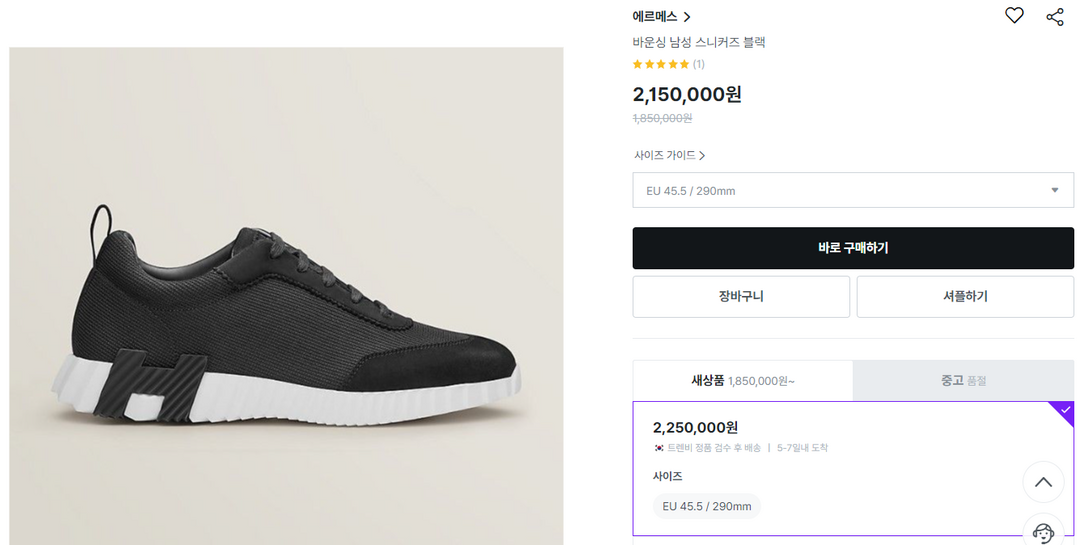Click the share icon
Viewport: 1080px width, 545px height.
pyautogui.click(x=1055, y=16)
